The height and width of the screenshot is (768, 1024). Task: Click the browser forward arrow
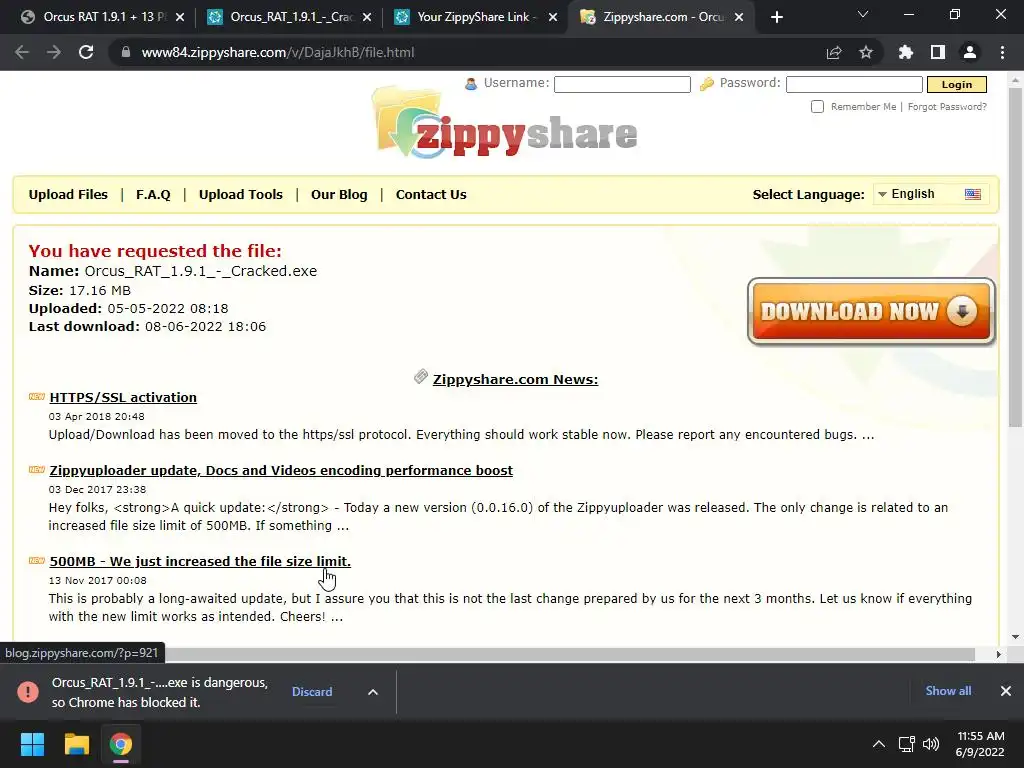[54, 52]
